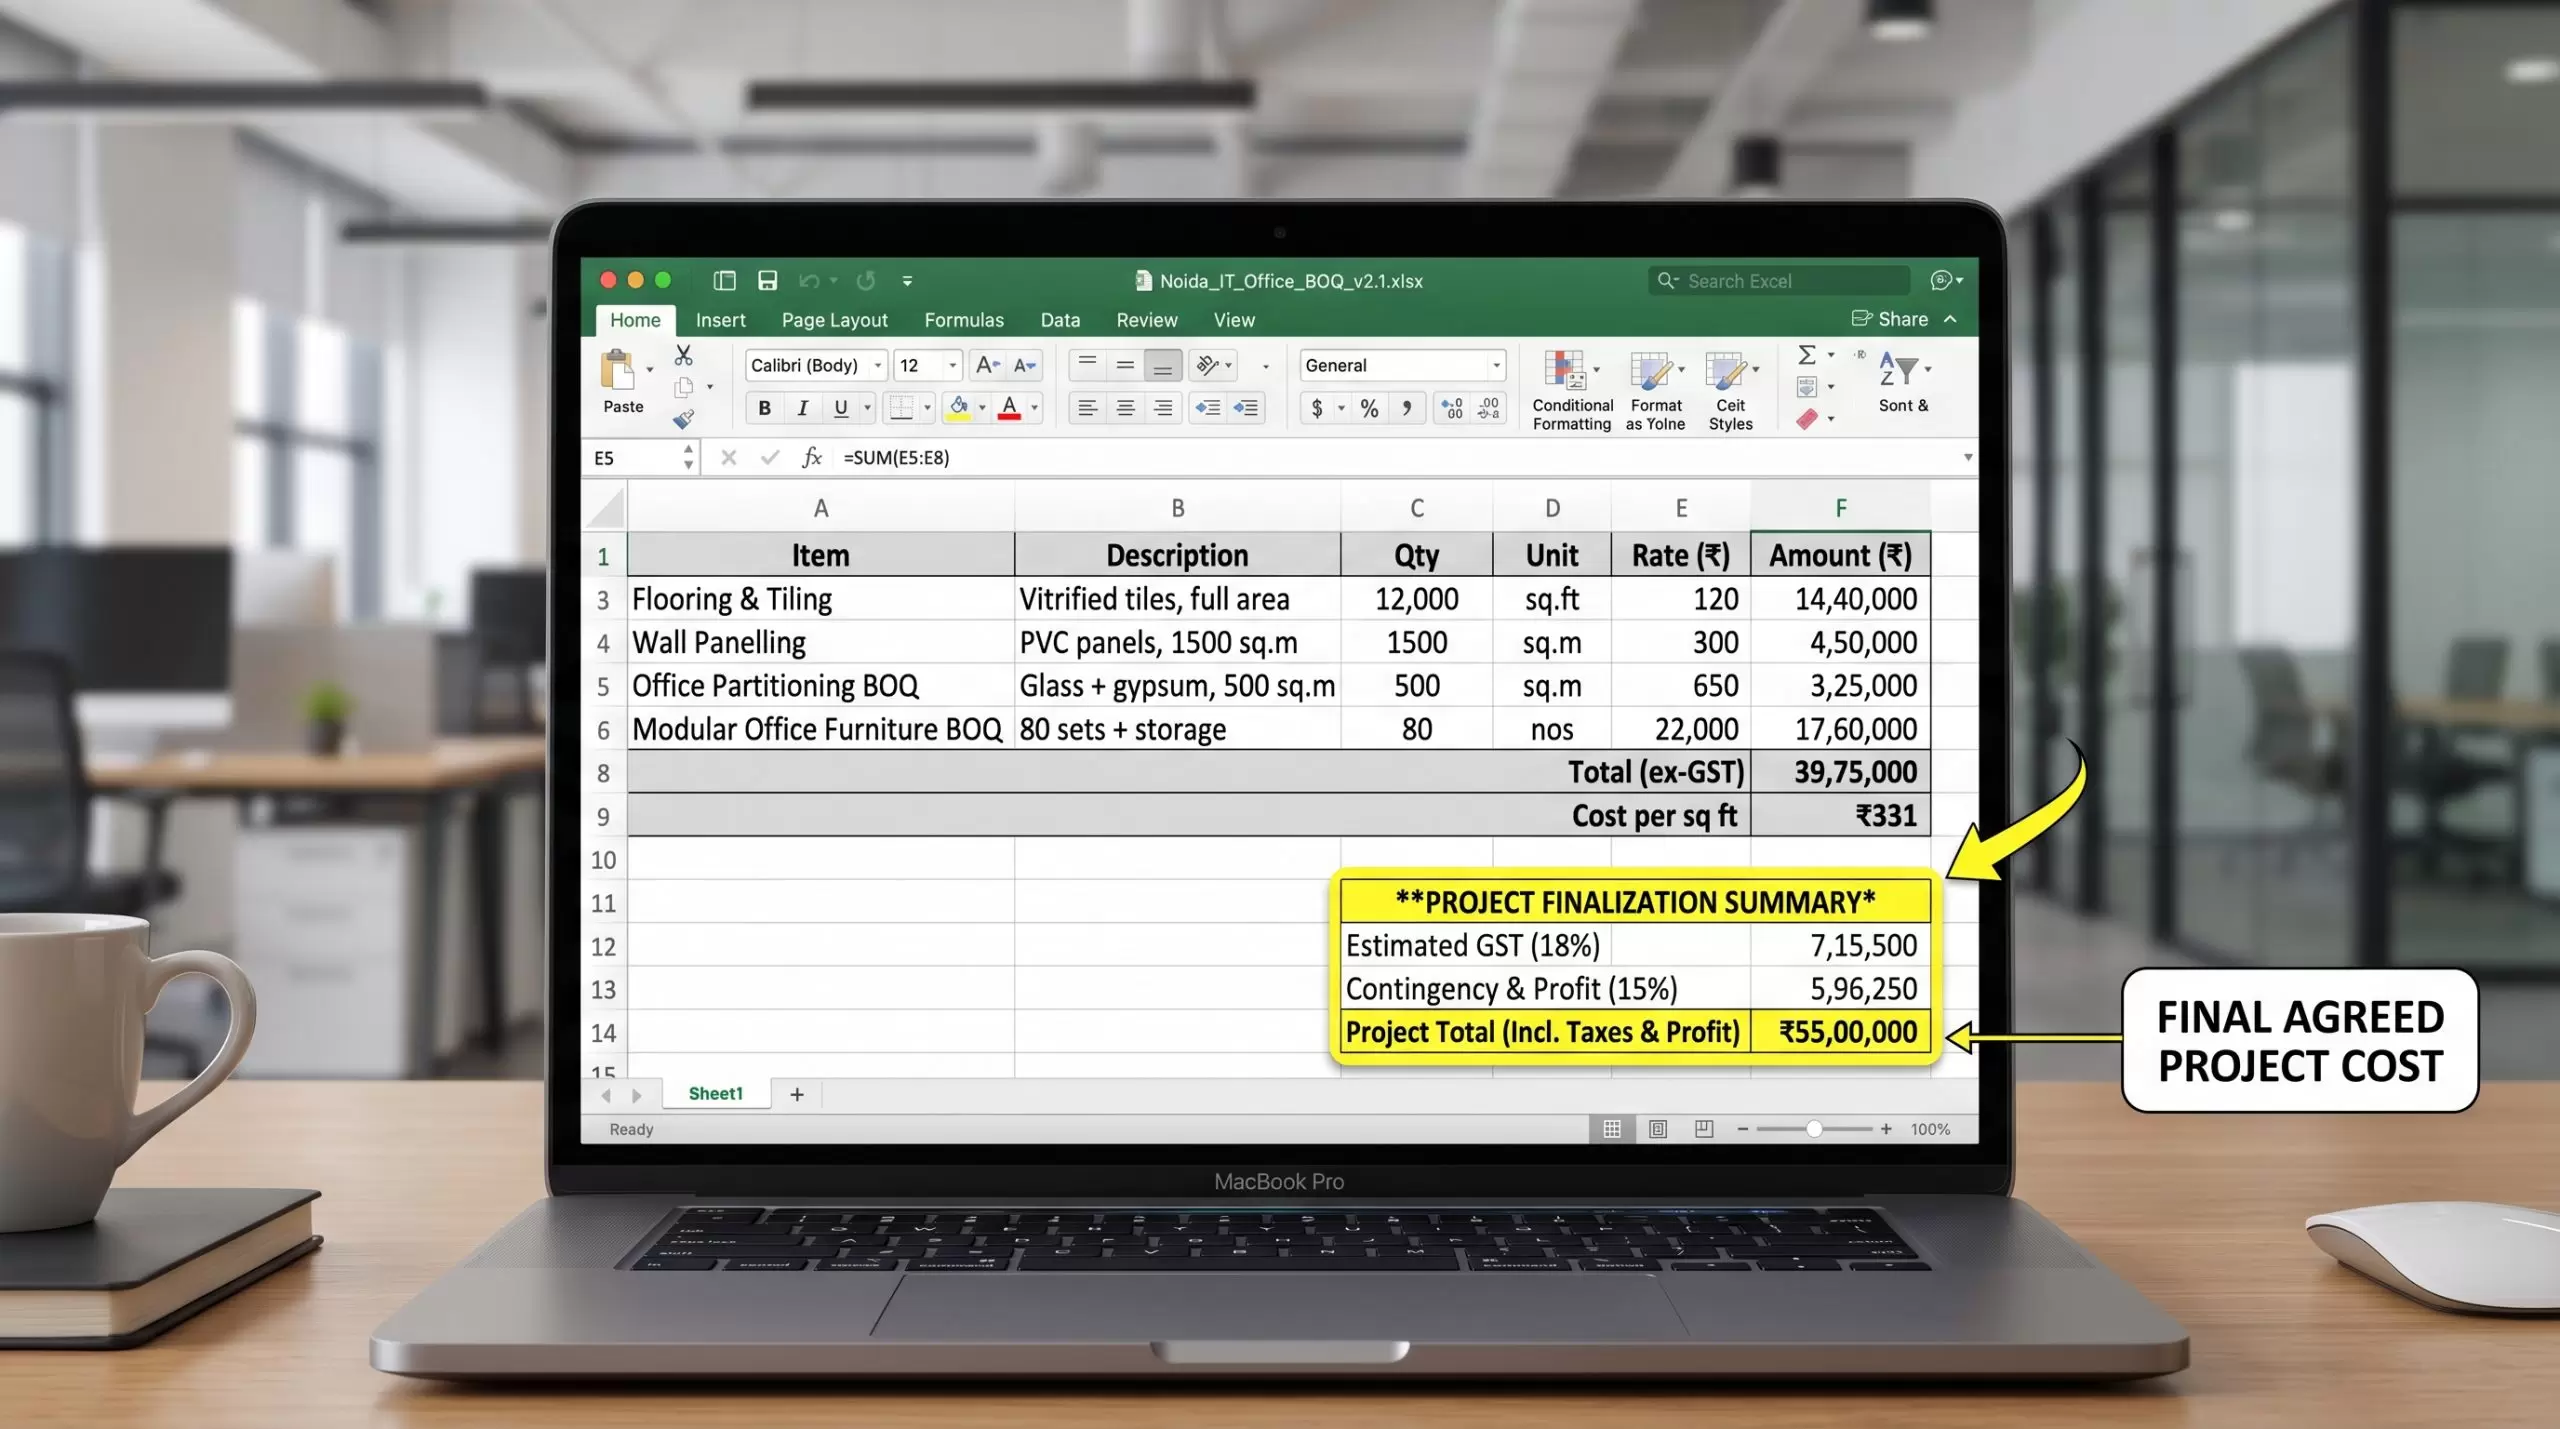Screen dimensions: 2560x1429
Task: Click the percent style icon
Action: [1369, 408]
